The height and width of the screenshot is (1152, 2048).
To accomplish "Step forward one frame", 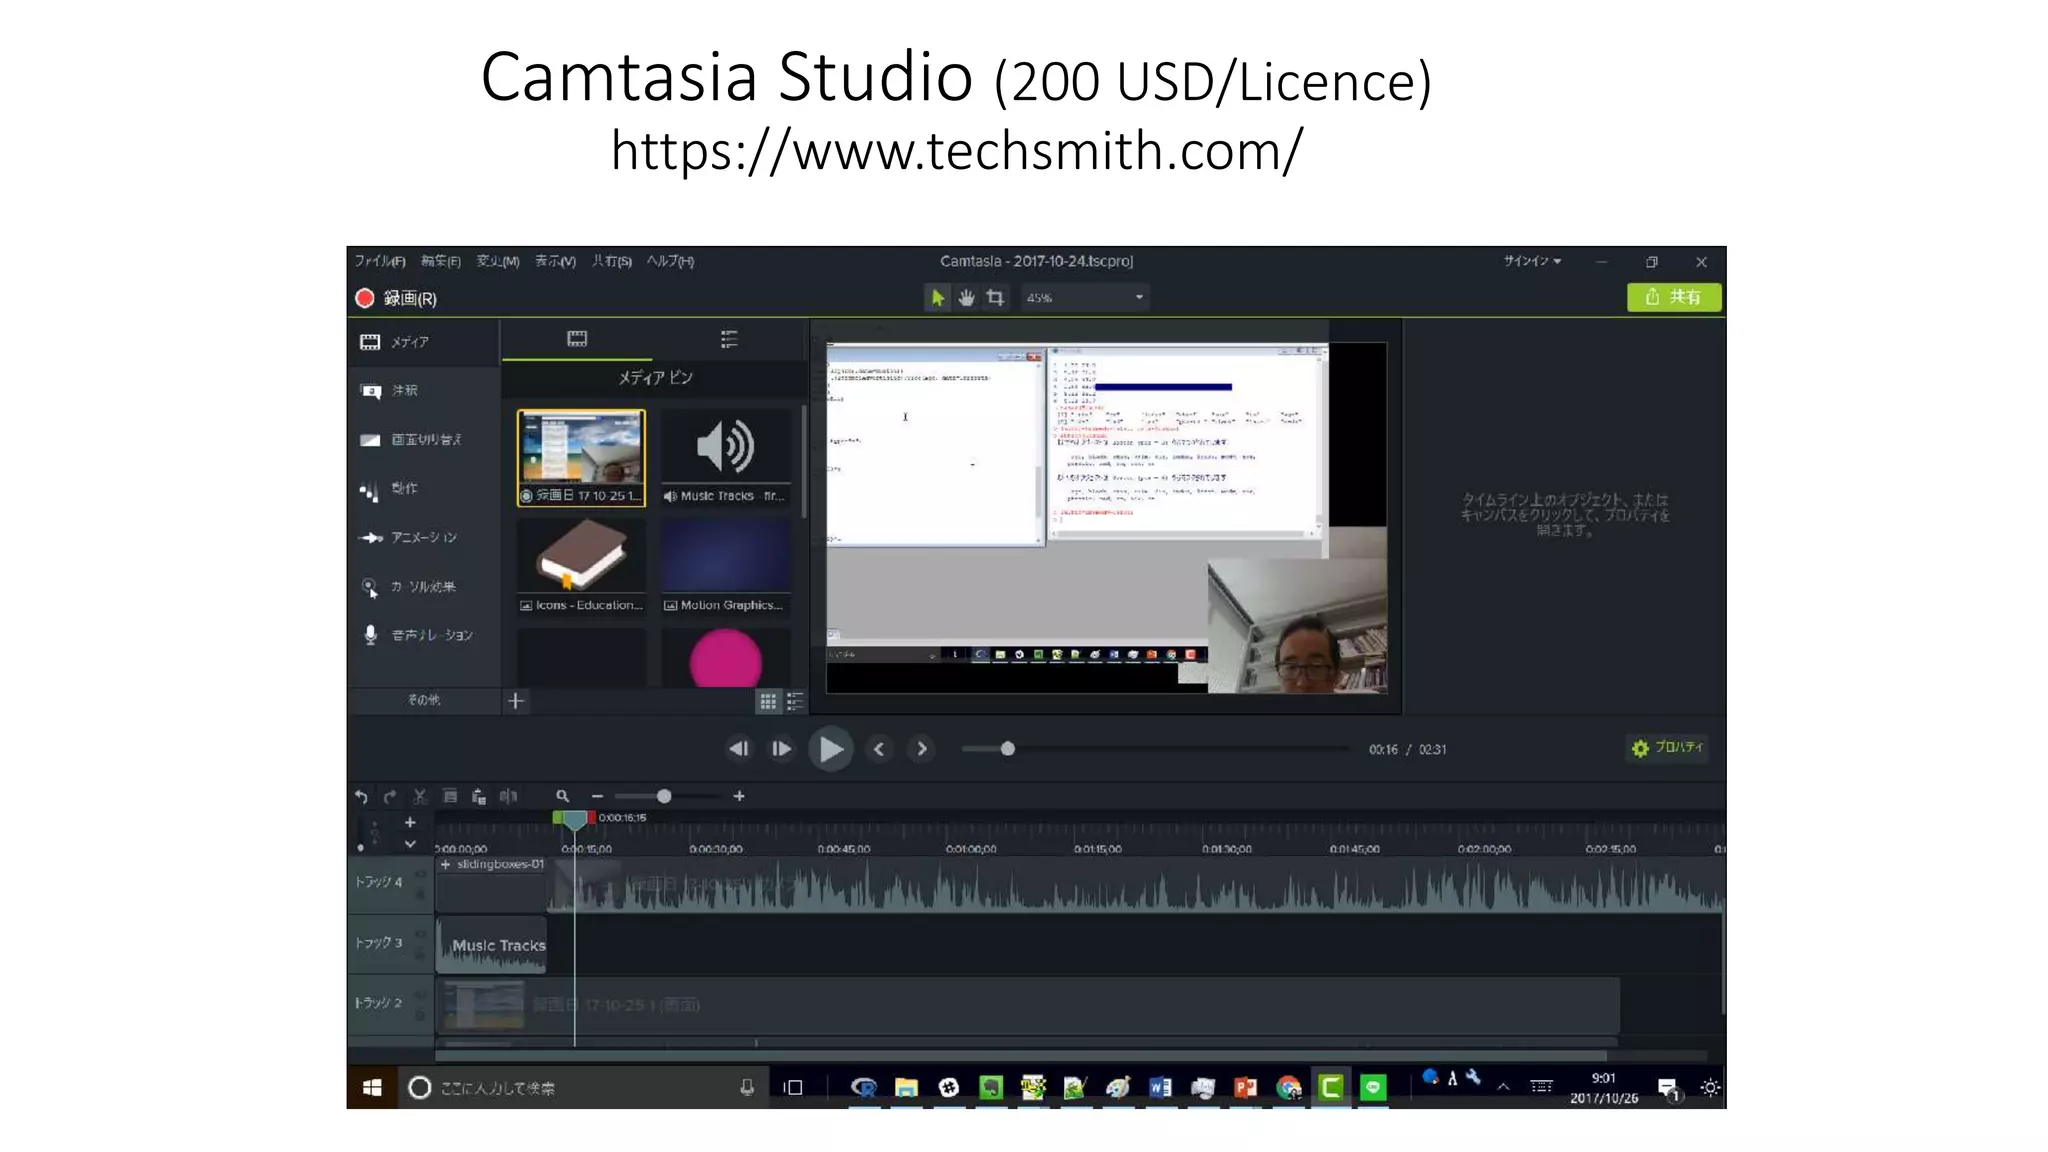I will (x=781, y=749).
